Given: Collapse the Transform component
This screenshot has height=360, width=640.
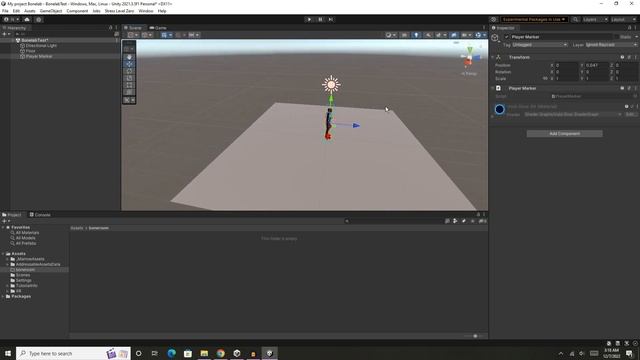Looking at the screenshot, I should (493, 57).
